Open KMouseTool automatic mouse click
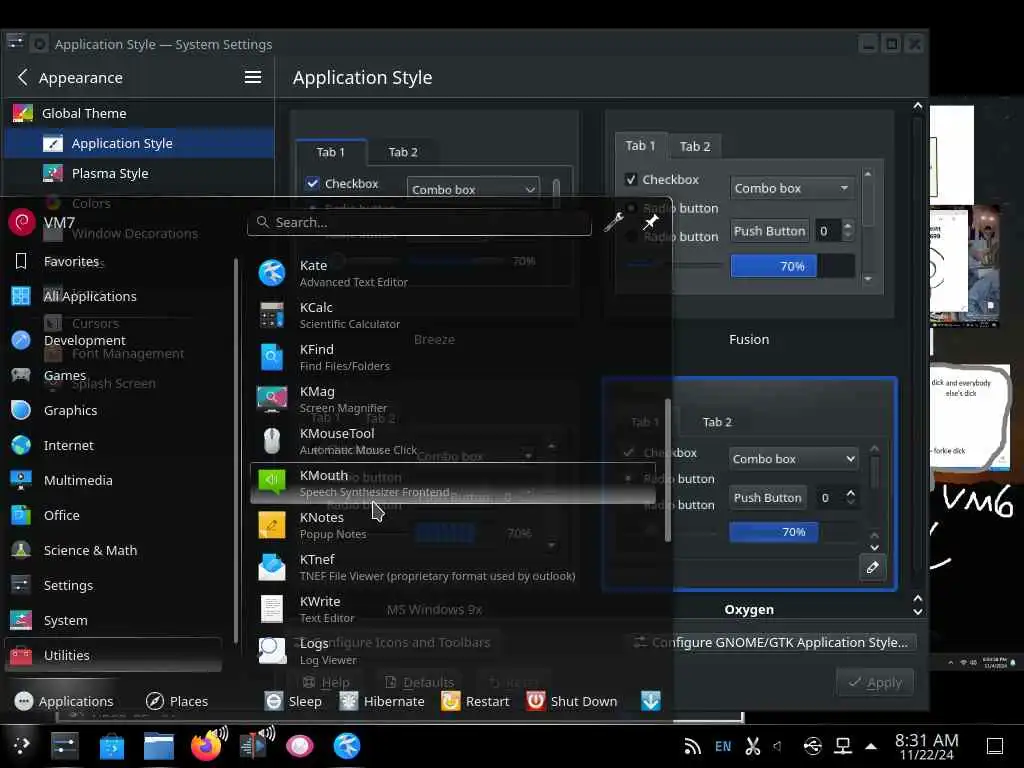Viewport: 1024px width, 768px height. 453,441
